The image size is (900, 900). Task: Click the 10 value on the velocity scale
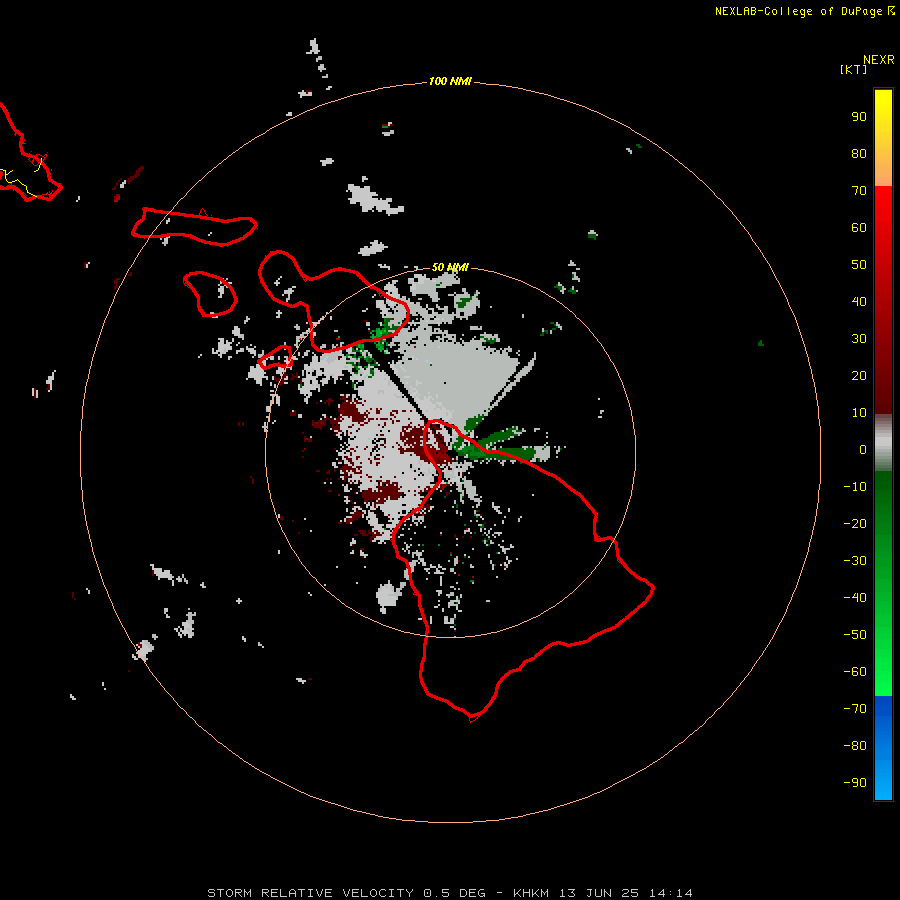[859, 413]
